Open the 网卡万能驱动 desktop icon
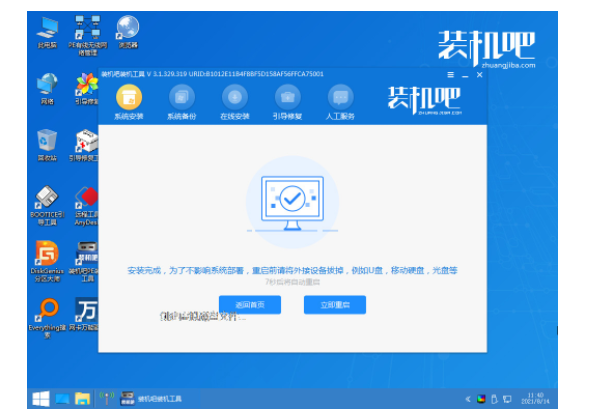Image resolution: width=597 pixels, height=419 pixels. [x=84, y=315]
